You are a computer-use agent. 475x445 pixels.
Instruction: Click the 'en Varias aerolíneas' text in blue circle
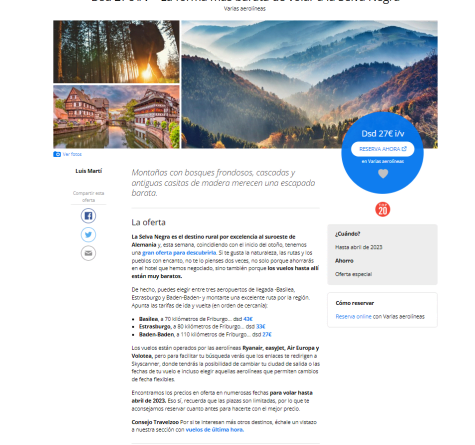point(383,161)
